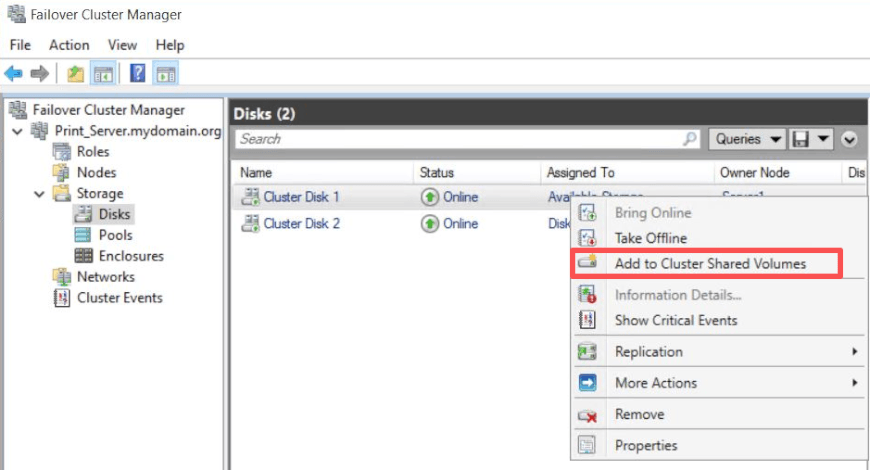Select the Storage tree item
Screen dimensions: 870x470
100,194
